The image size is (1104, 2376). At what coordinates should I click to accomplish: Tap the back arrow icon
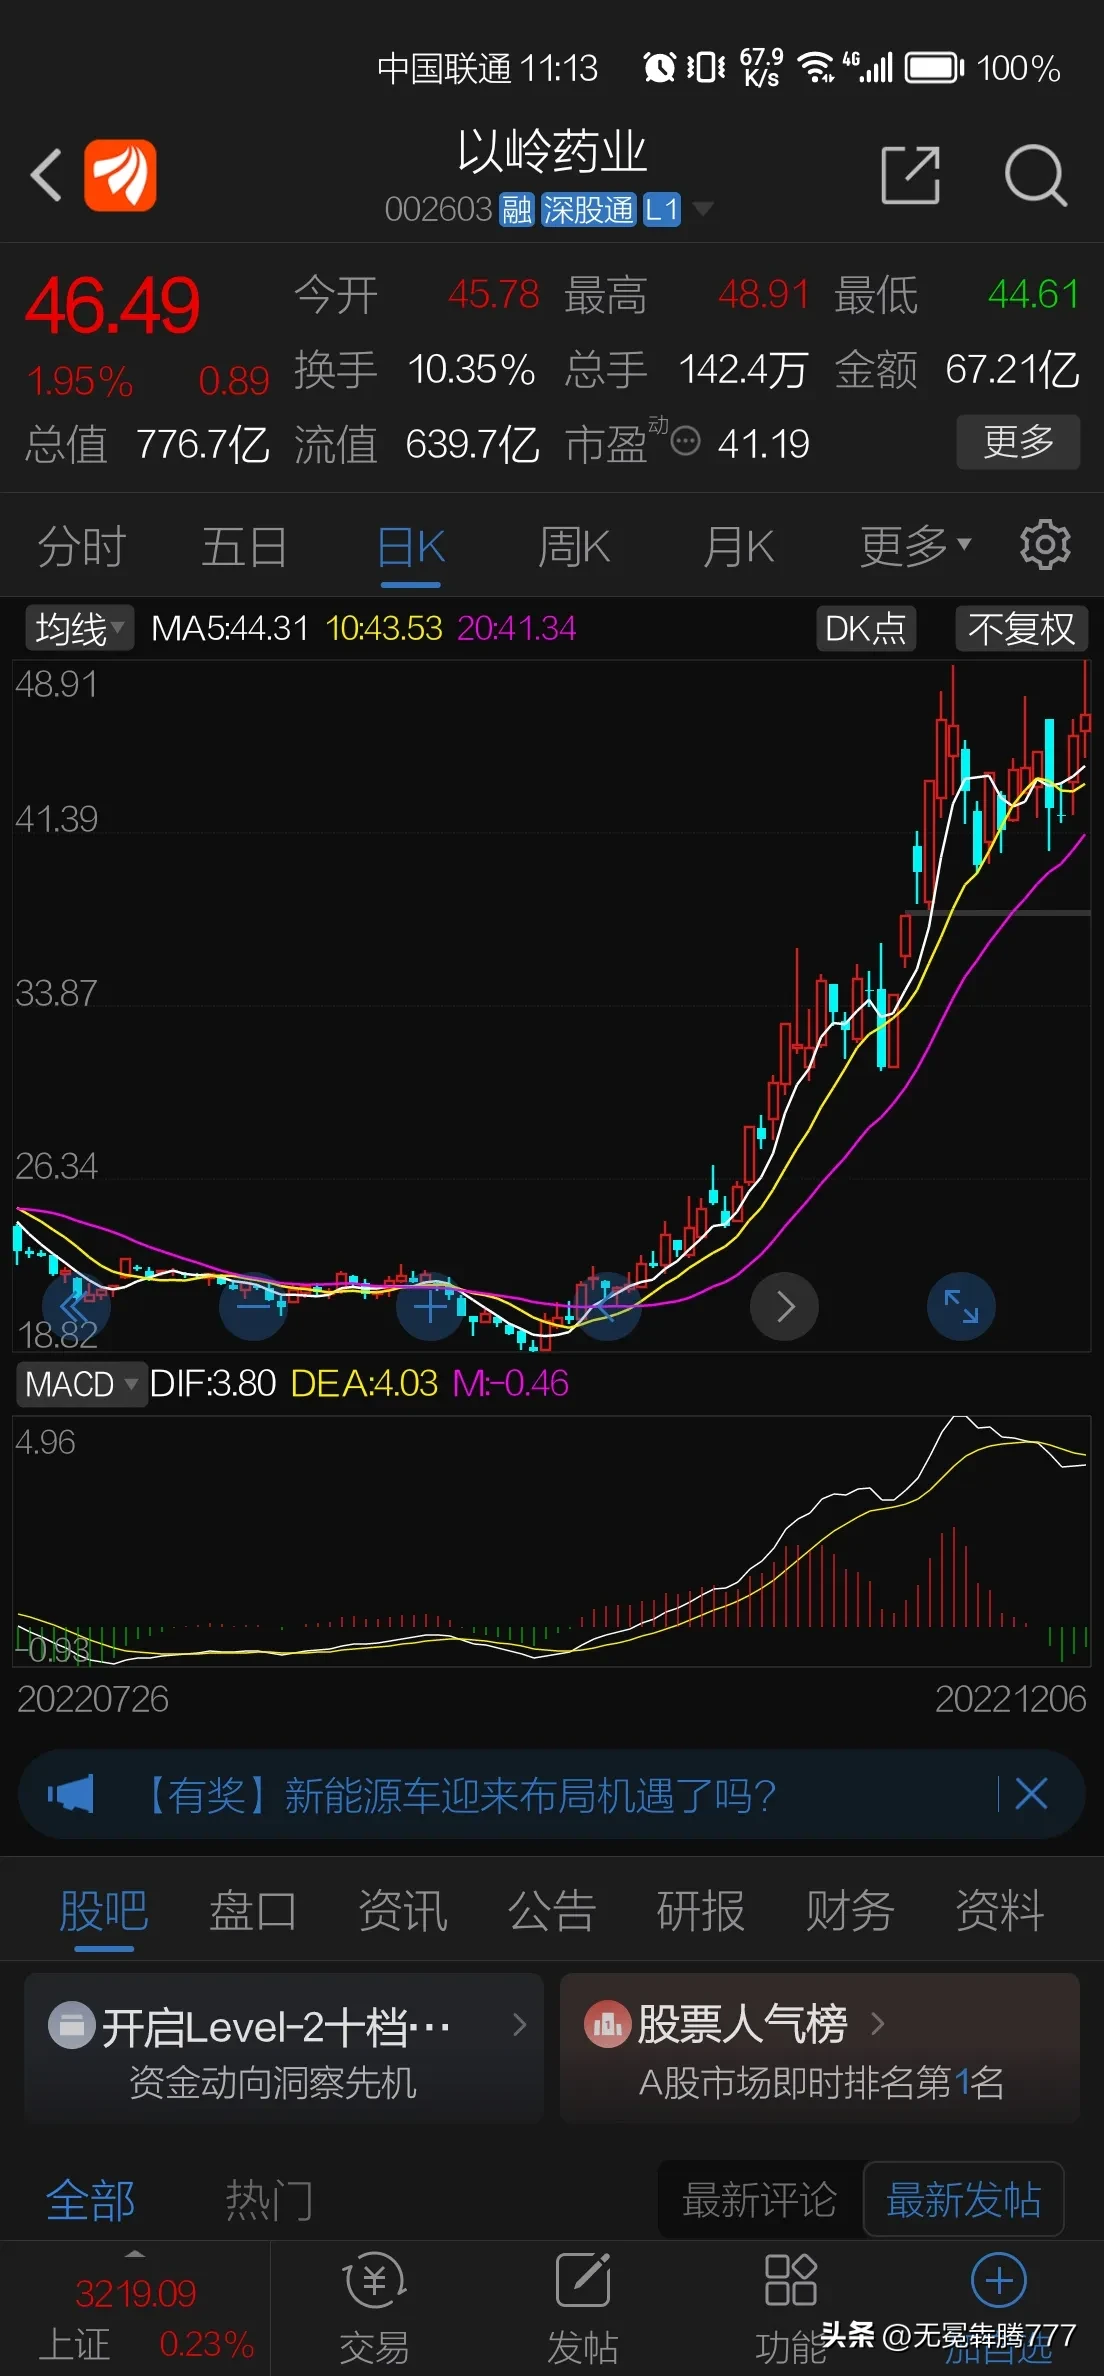[46, 175]
